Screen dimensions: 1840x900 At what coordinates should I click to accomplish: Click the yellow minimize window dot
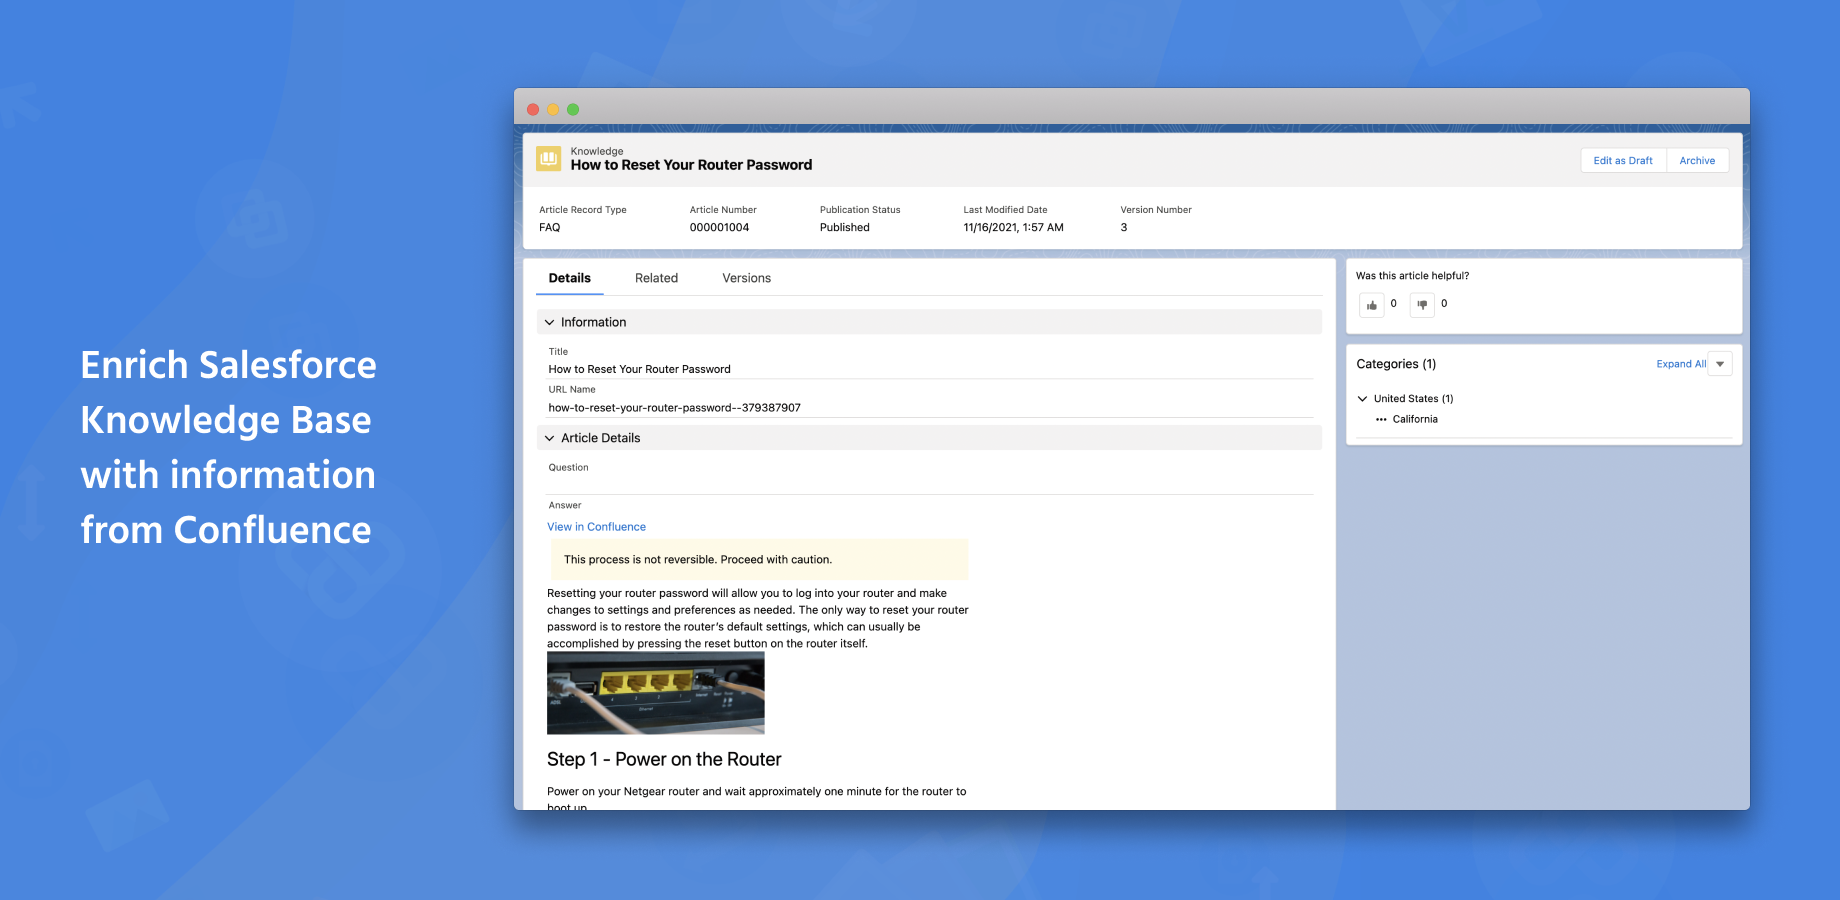point(553,109)
